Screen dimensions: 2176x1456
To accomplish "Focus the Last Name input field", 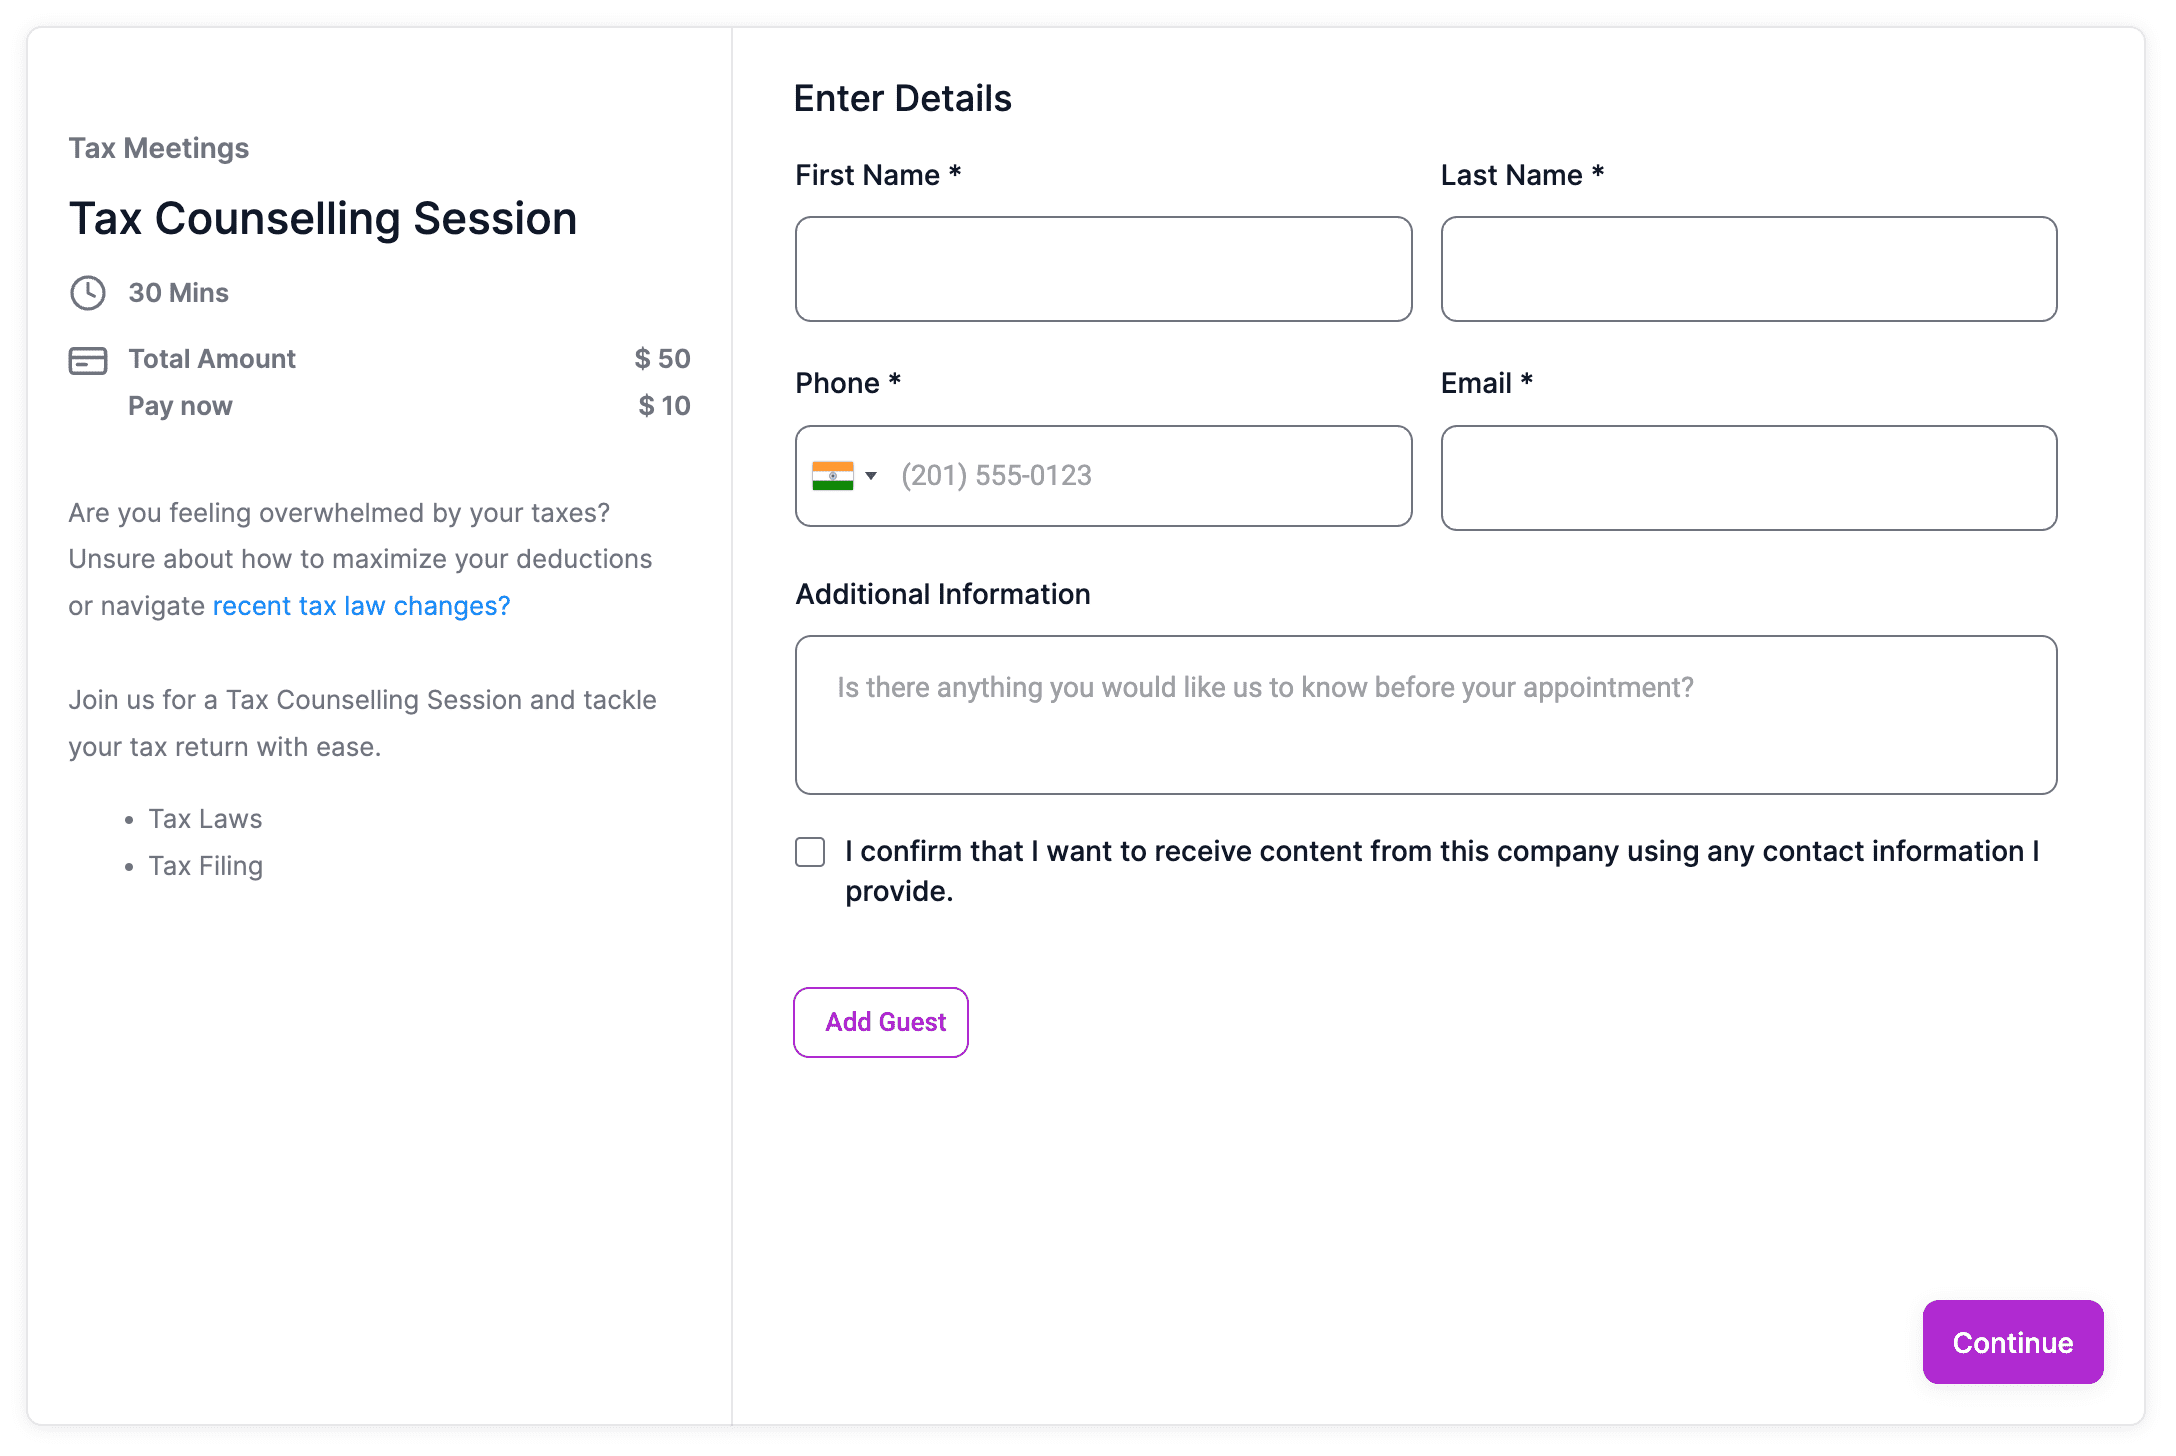I will [x=1749, y=269].
